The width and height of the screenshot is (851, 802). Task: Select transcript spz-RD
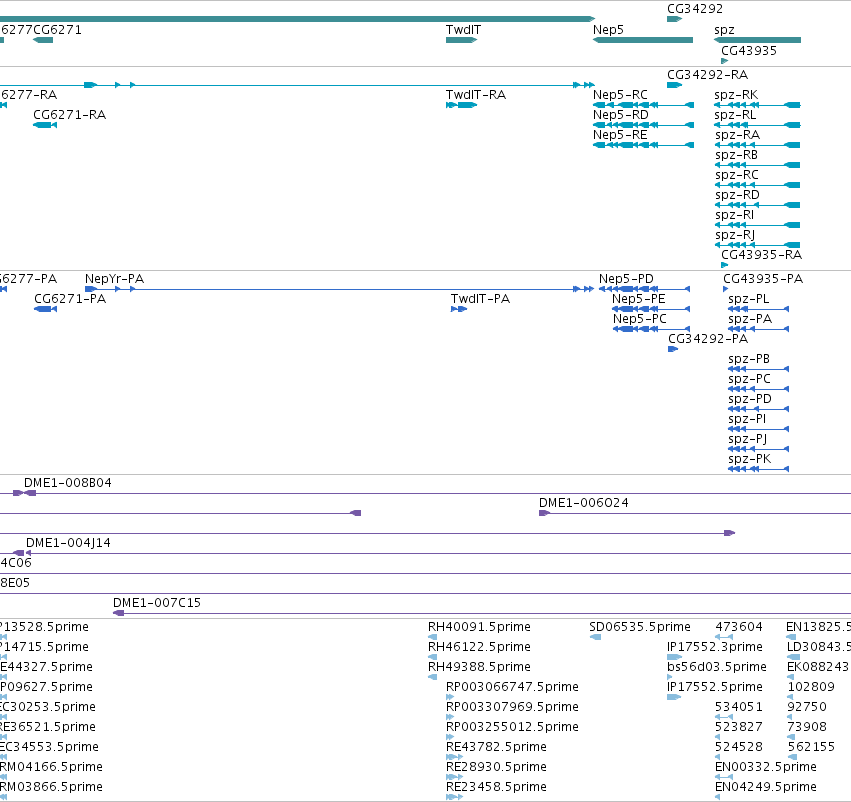coord(758,205)
